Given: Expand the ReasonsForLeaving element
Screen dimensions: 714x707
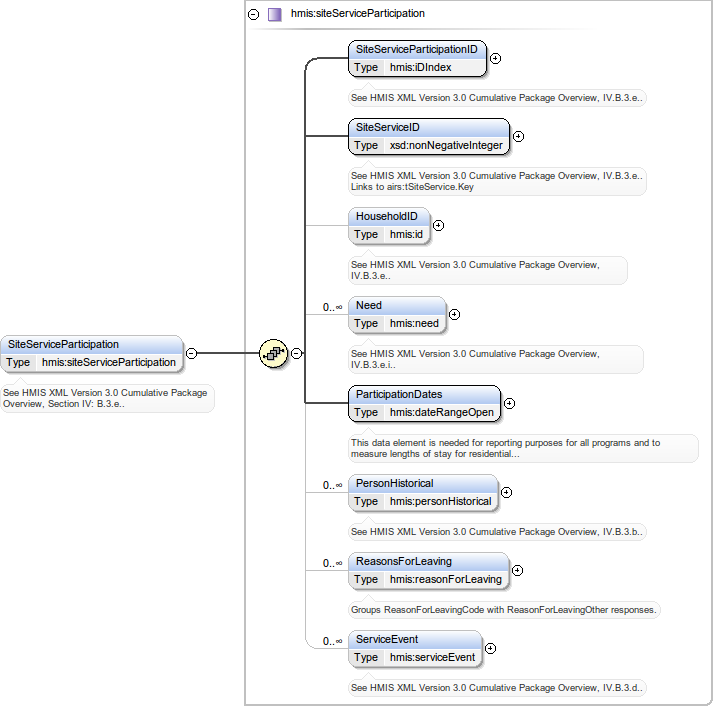Looking at the screenshot, I should pos(517,570).
